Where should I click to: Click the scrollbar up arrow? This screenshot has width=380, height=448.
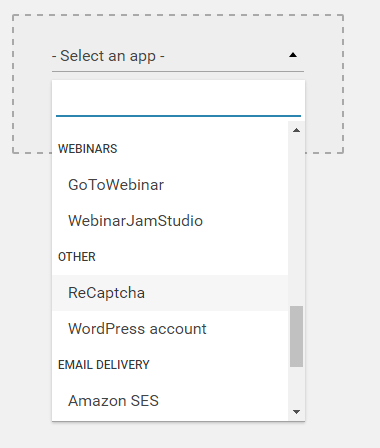point(296,130)
